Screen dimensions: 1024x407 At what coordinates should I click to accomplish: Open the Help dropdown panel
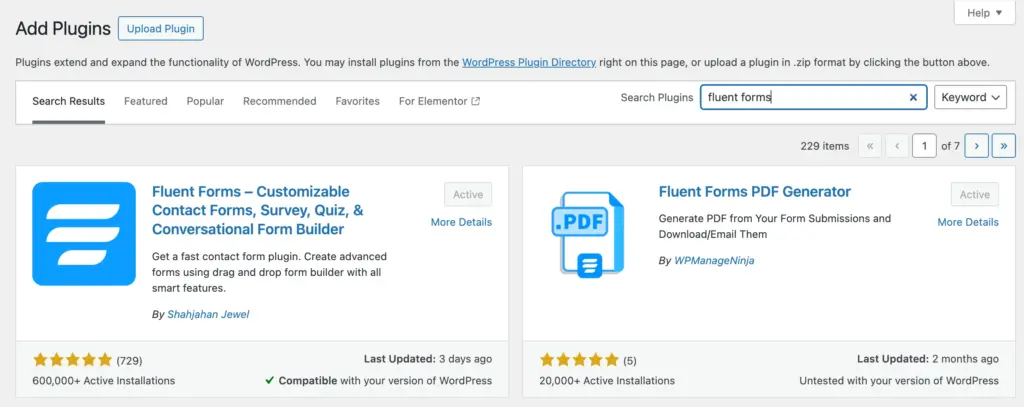point(985,12)
